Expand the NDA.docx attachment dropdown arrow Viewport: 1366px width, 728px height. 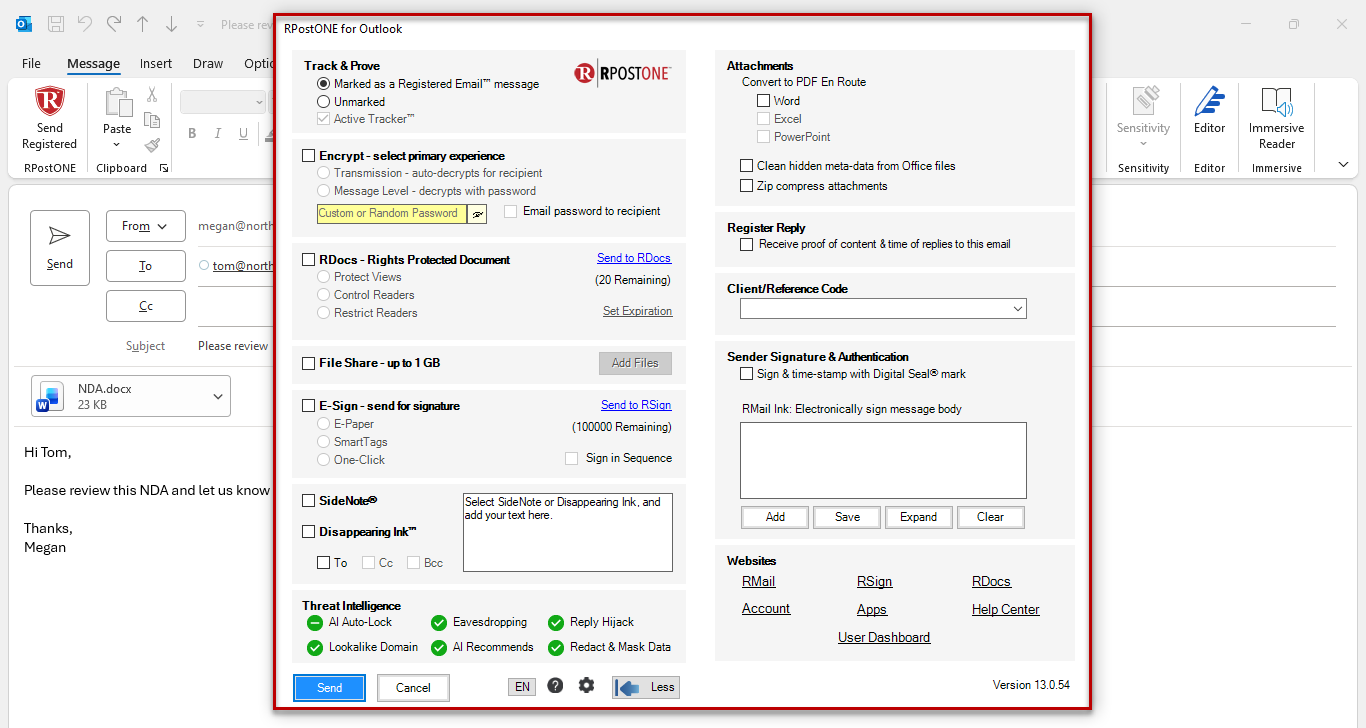coord(218,397)
